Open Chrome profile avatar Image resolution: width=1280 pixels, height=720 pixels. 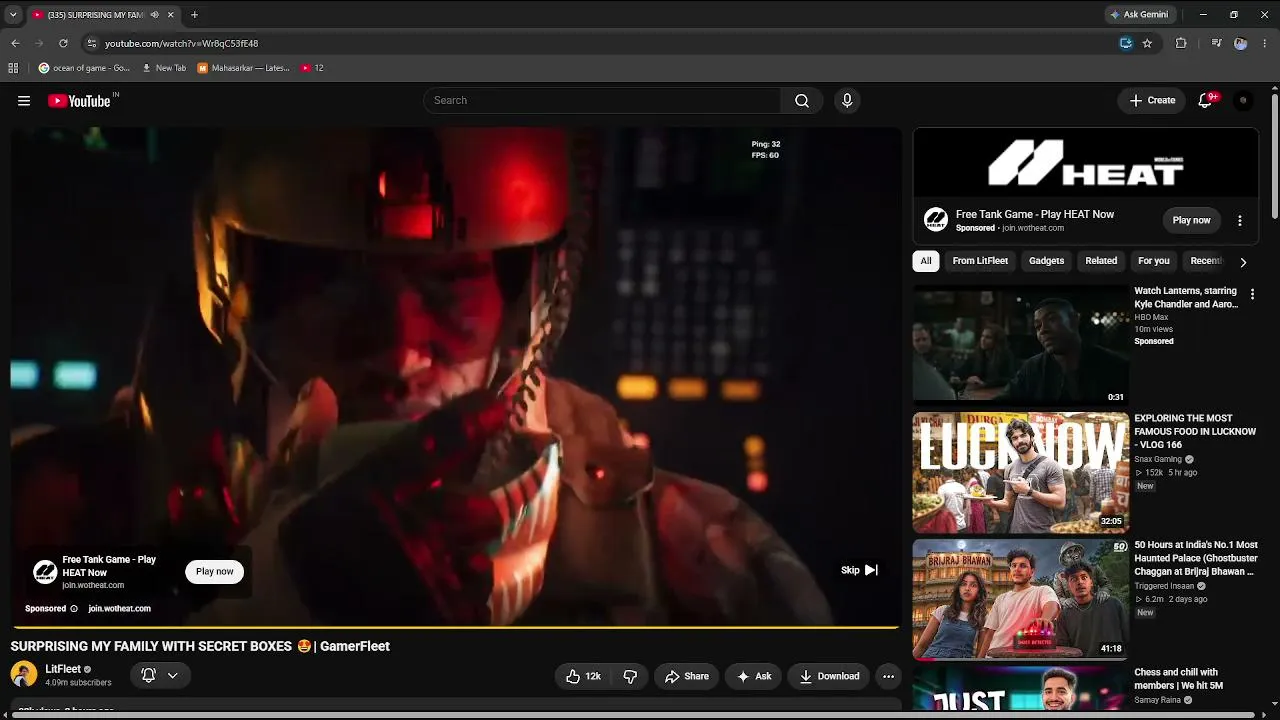(x=1241, y=43)
